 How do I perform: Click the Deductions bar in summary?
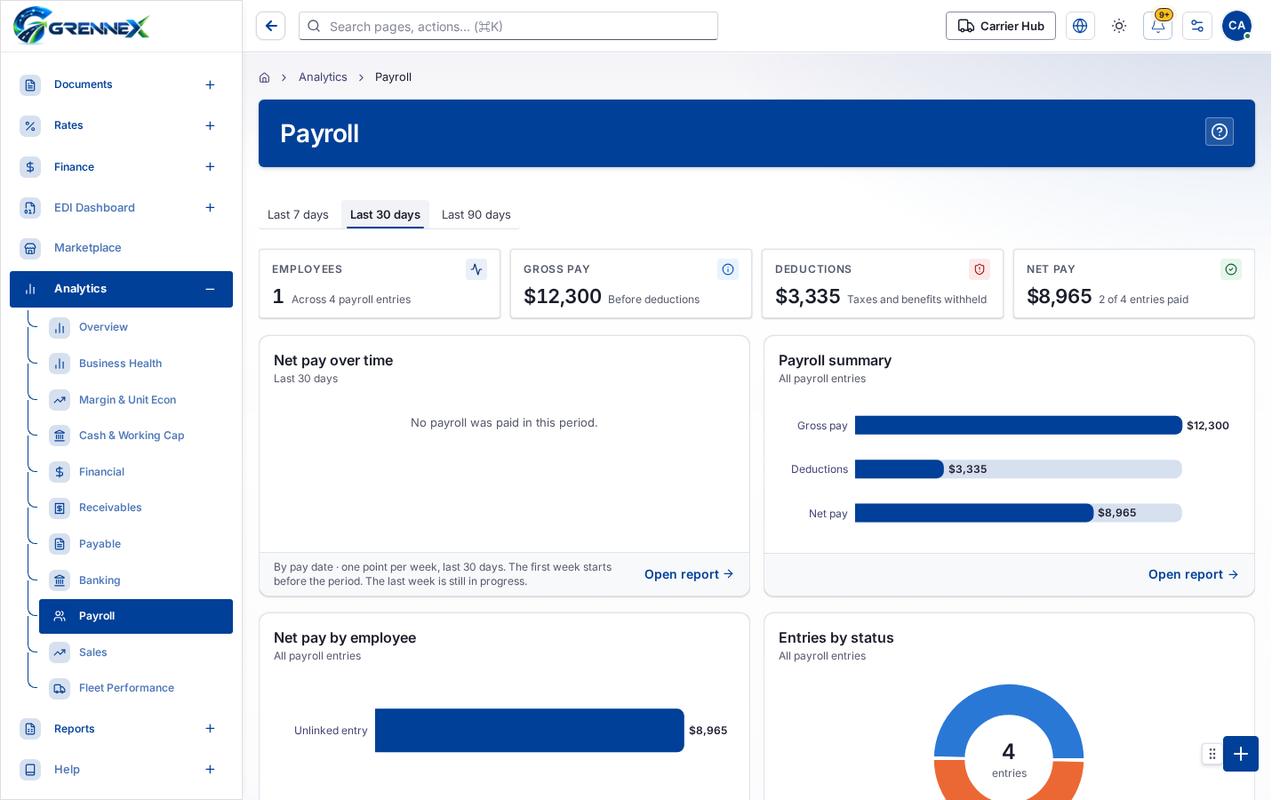click(x=899, y=469)
